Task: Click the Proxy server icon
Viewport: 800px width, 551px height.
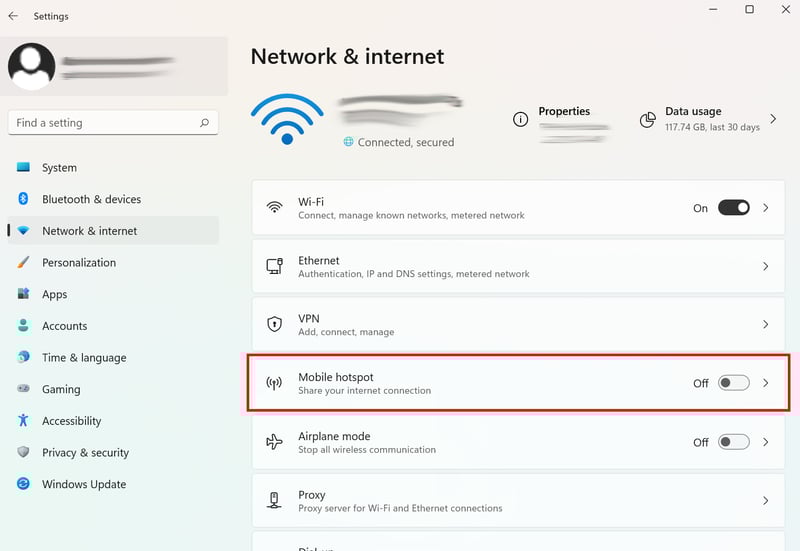Action: (274, 500)
